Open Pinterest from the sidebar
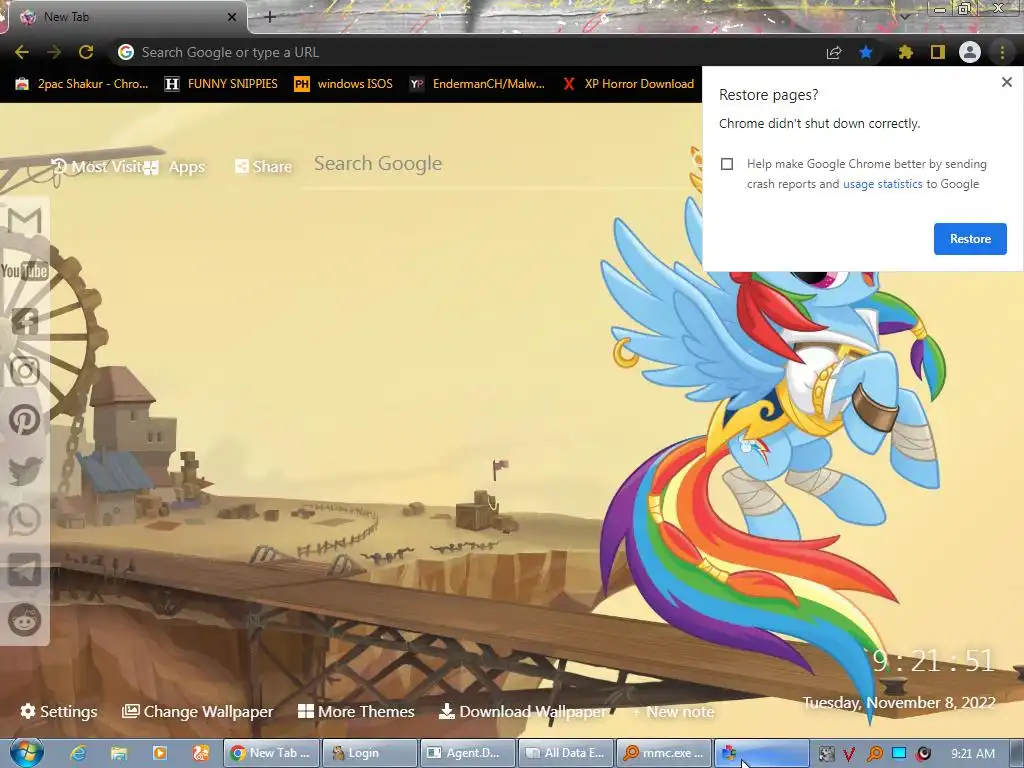This screenshot has width=1024, height=768. coord(25,420)
